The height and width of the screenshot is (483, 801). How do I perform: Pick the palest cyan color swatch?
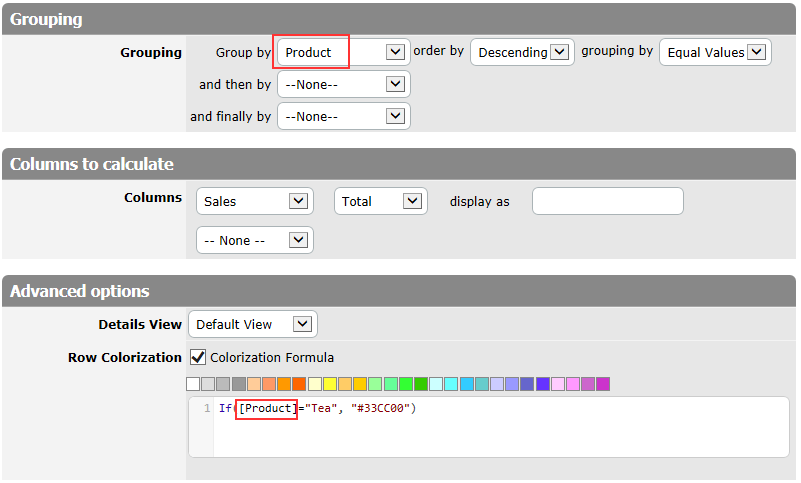(x=436, y=384)
